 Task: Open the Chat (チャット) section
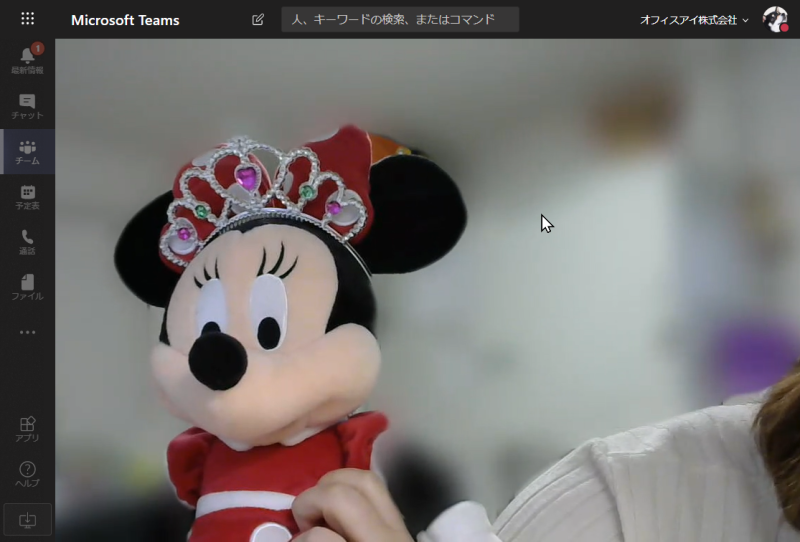(28, 106)
